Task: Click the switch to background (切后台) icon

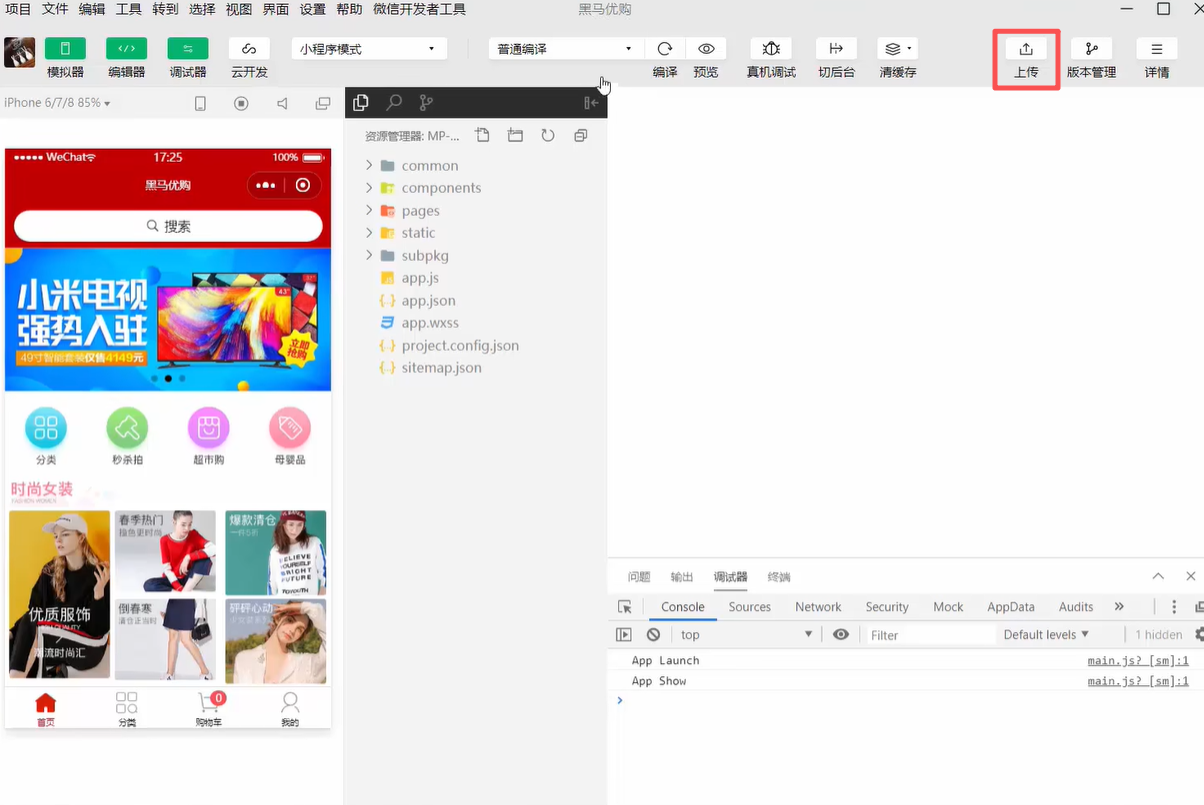Action: pos(836,49)
